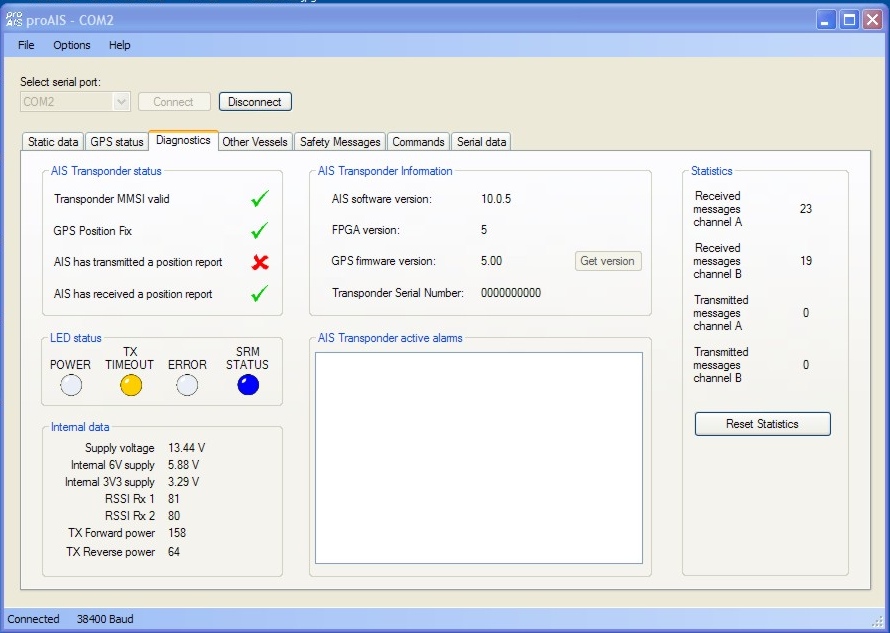This screenshot has width=890, height=633.
Task: Click the 38400 Baud status bar entry
Action: (105, 619)
